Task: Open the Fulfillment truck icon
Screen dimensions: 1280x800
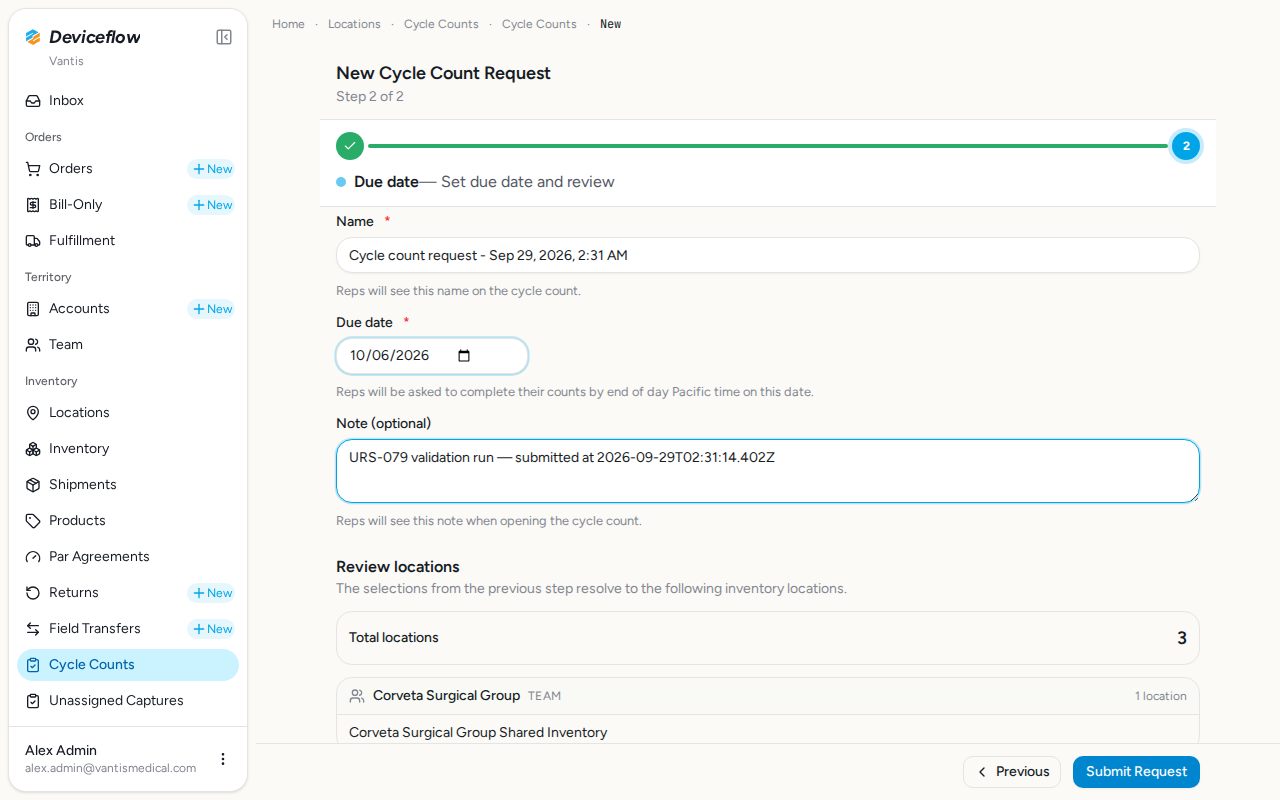Action: point(33,241)
